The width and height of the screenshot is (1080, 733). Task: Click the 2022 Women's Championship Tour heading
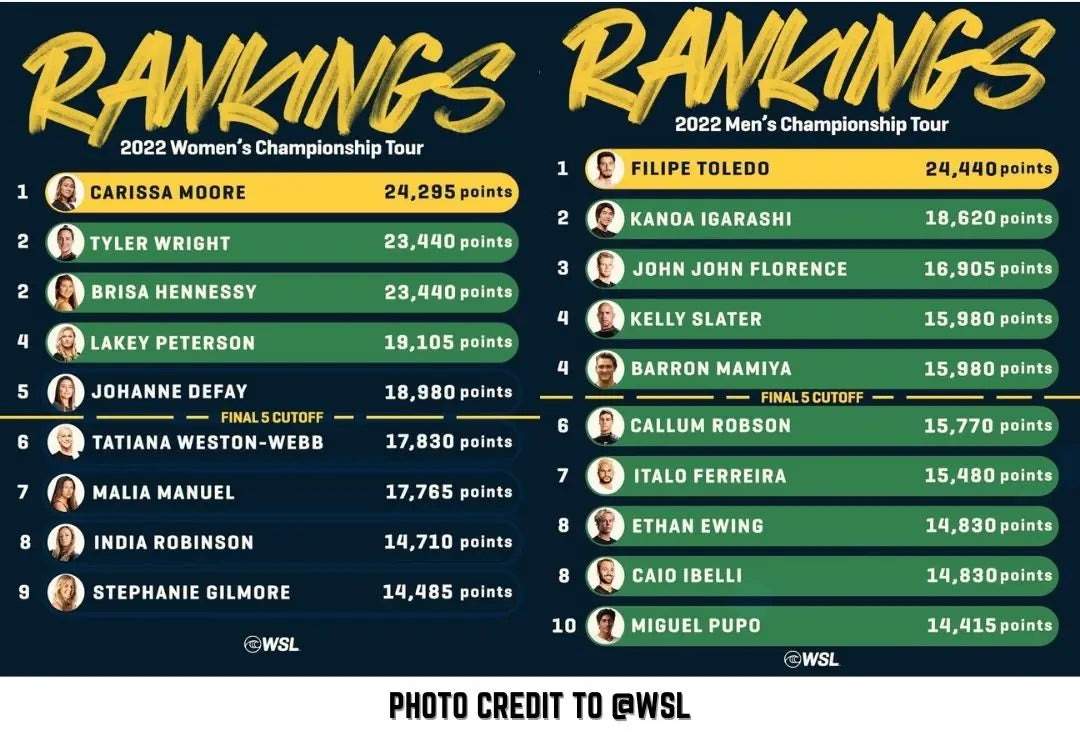271,148
